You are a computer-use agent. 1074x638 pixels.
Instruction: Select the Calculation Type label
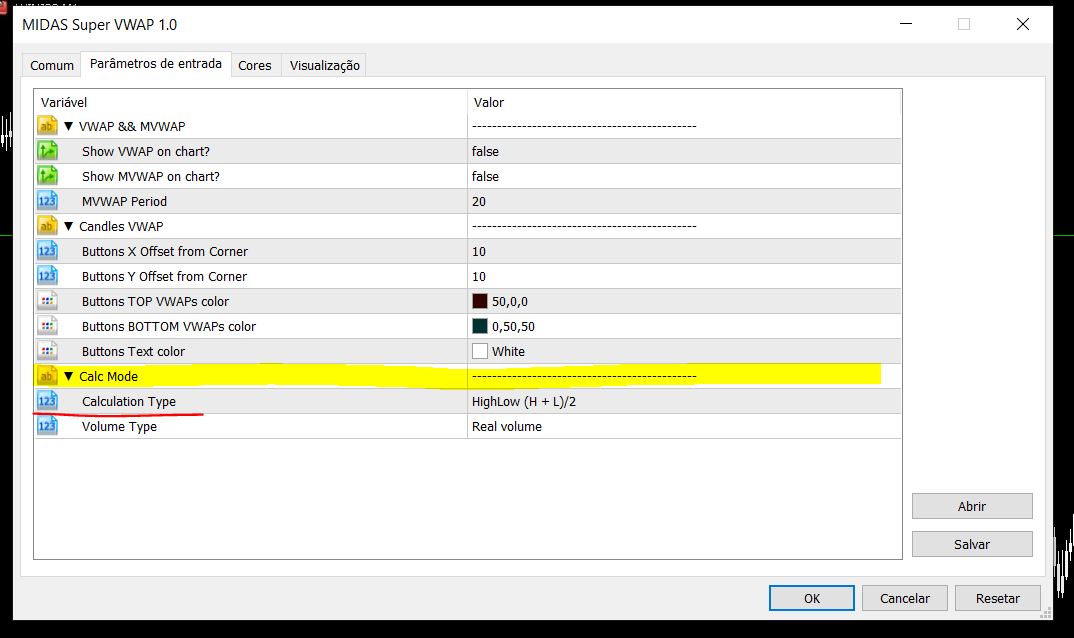[129, 402]
